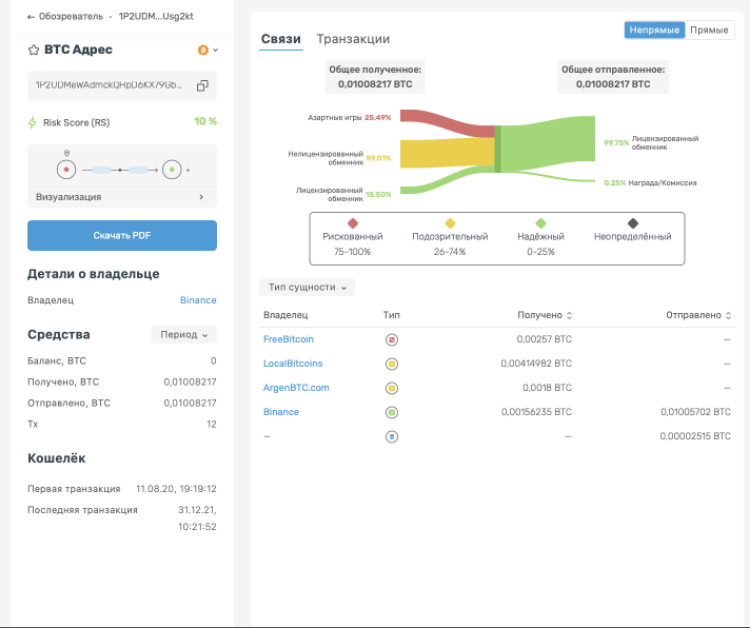
Task: Click the yellow Нелицензированный обменник flow band
Action: (x=447, y=153)
